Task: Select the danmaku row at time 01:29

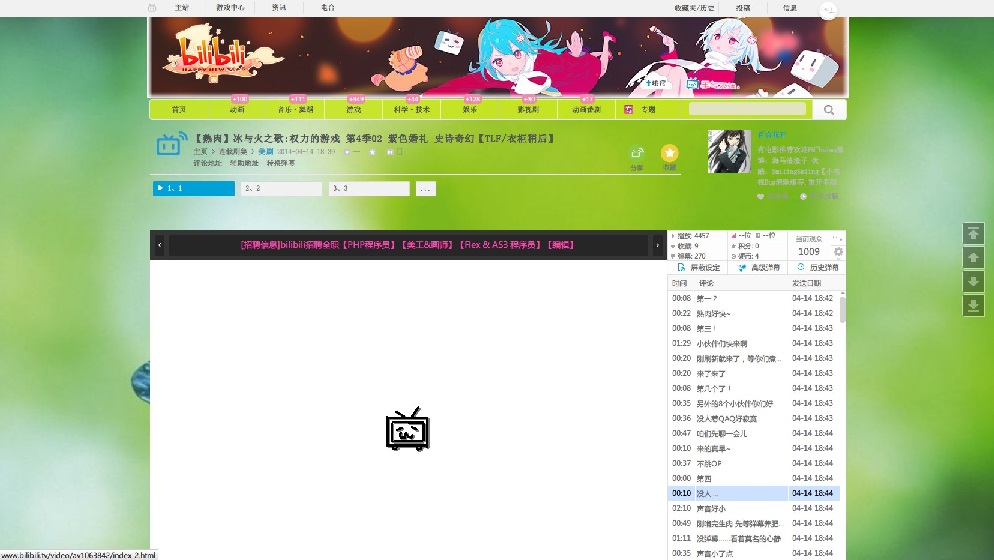Action: [754, 343]
